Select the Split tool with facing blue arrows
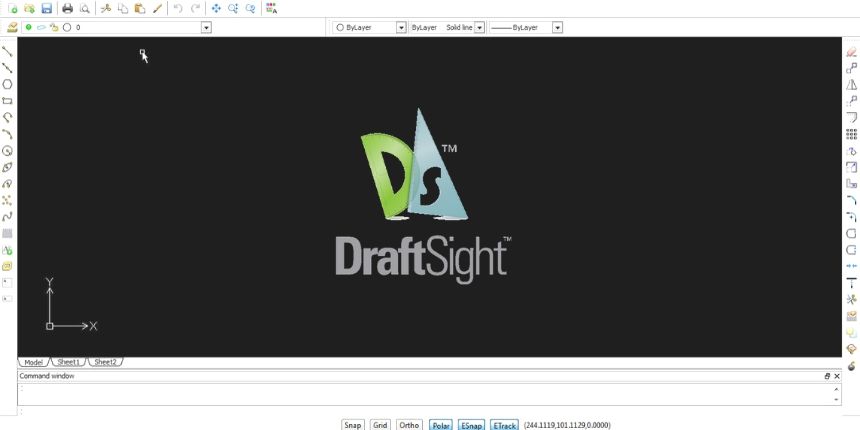Screen dimensions: 860x430 tap(851, 266)
